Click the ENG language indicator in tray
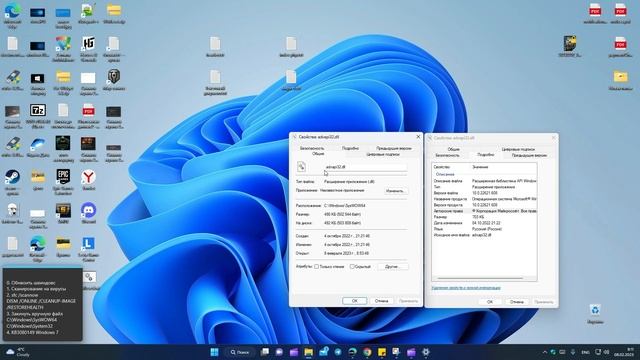The image size is (640, 360). (x=585, y=352)
